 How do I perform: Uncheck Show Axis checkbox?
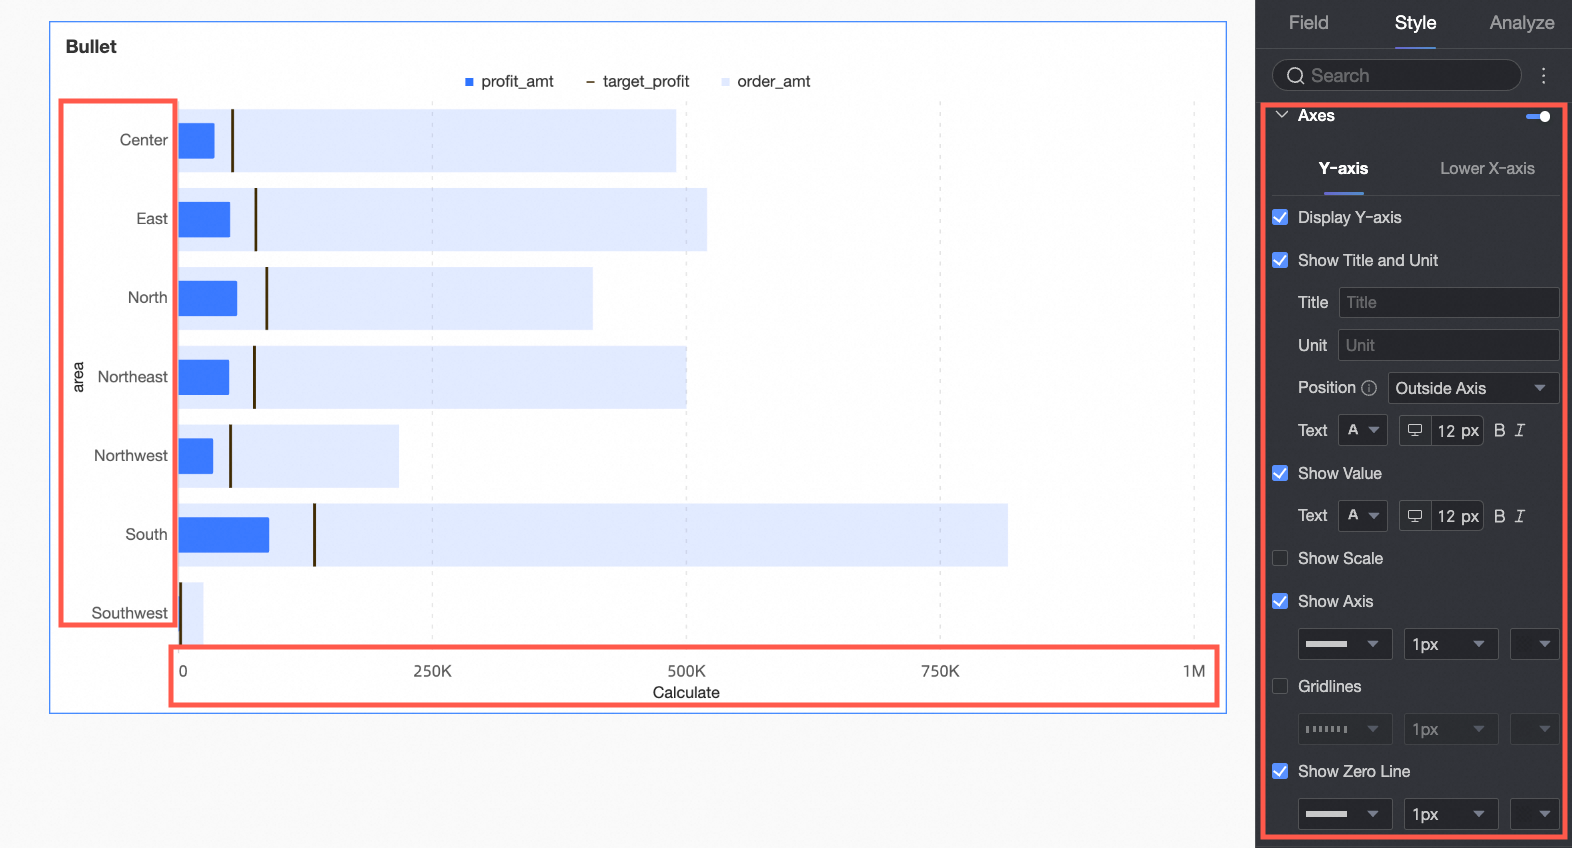(1280, 601)
